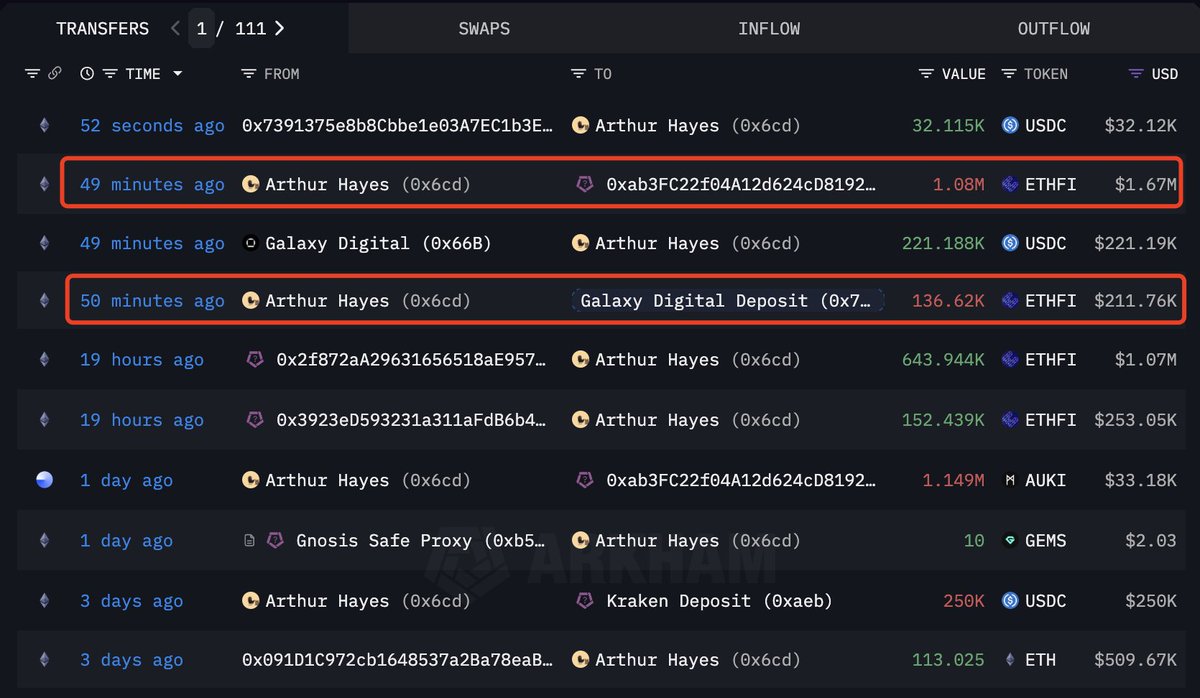Expand the TIME sort dropdown arrow
1200x698 pixels.
[x=178, y=74]
